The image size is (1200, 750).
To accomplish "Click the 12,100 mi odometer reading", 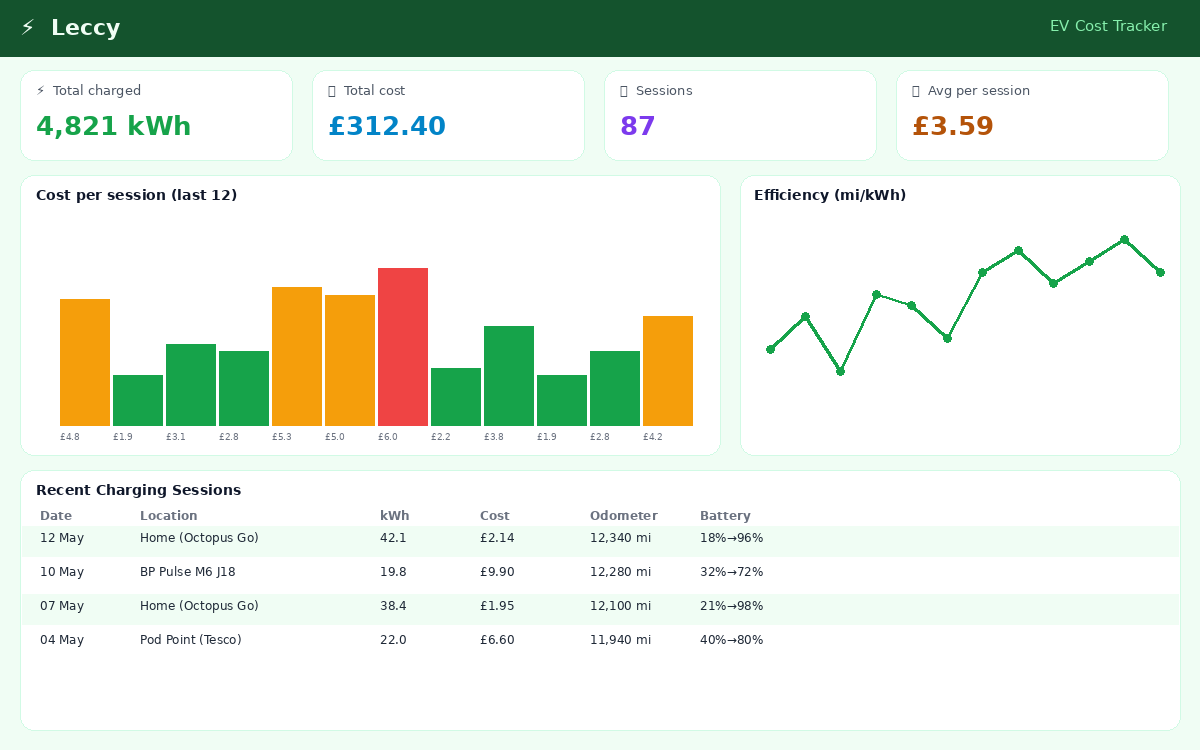I will [x=620, y=606].
